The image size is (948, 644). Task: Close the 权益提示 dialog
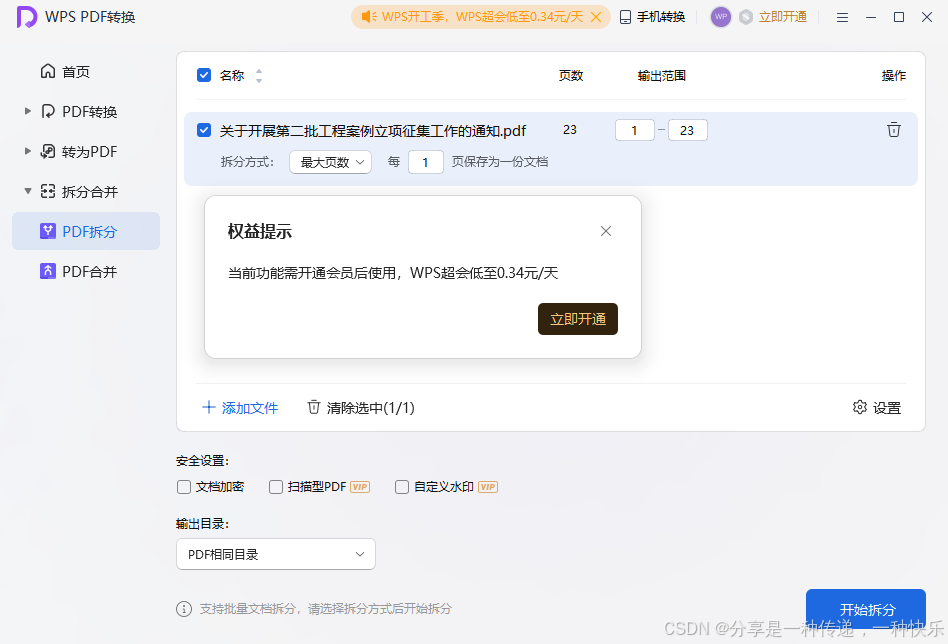point(606,231)
